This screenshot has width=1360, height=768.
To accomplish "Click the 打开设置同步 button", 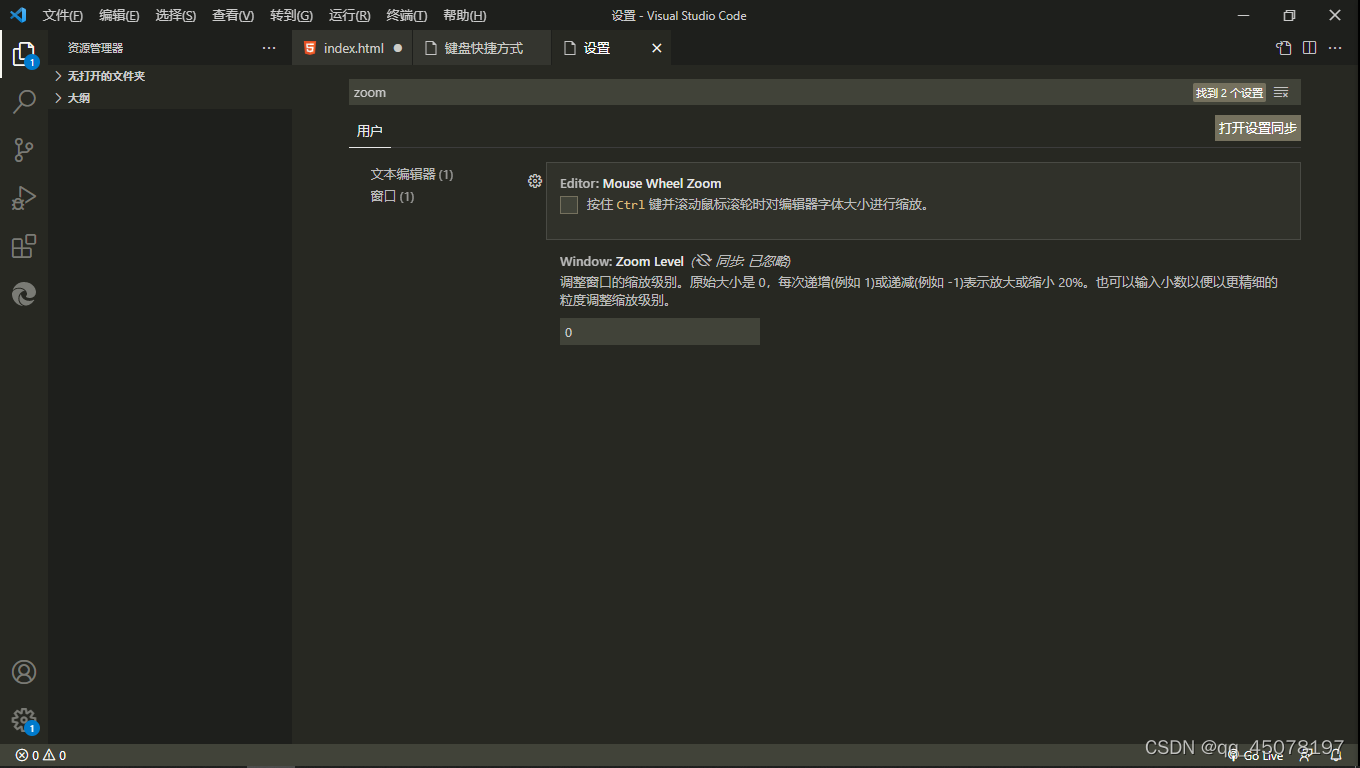I will 1258,128.
